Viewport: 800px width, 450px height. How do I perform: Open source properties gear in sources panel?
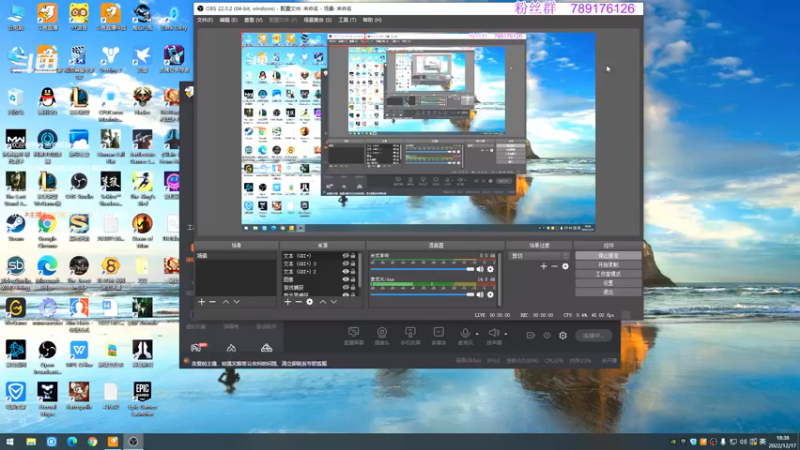[310, 302]
